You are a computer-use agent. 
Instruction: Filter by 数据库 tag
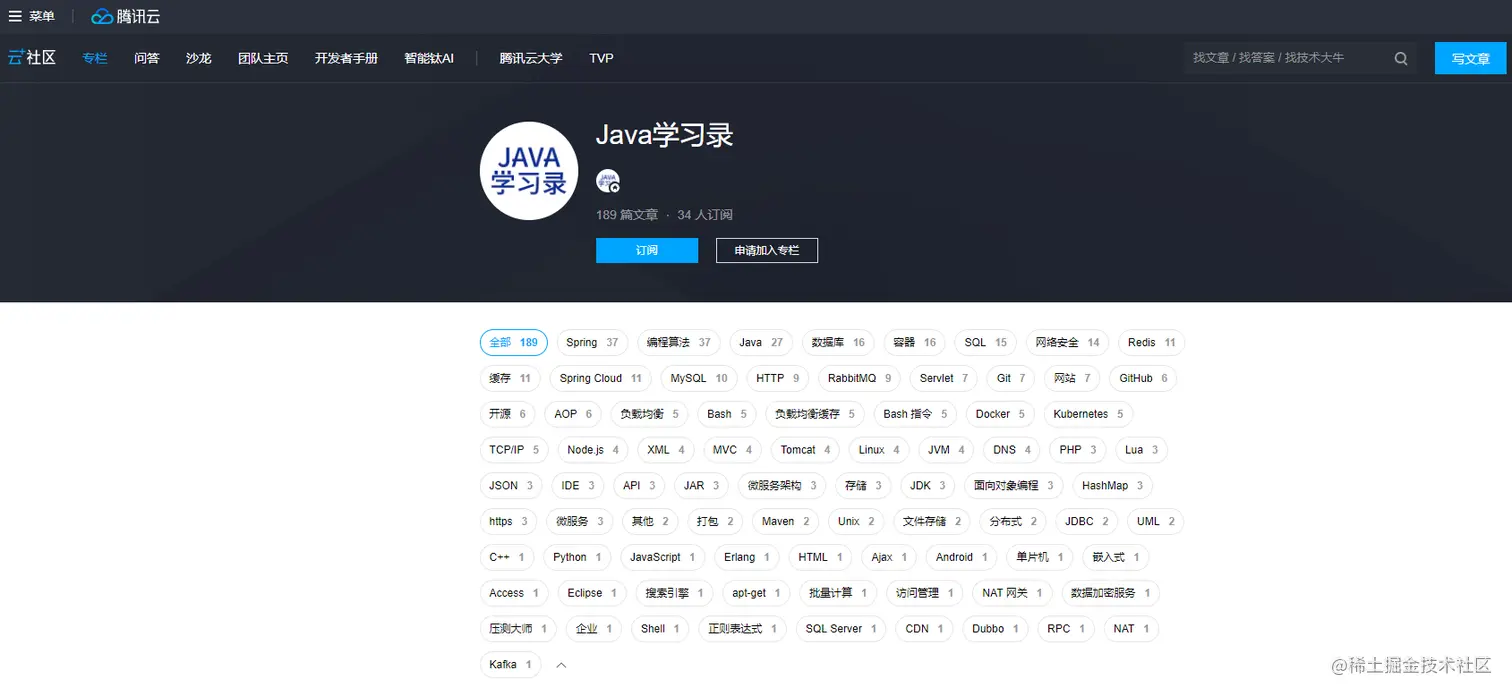tap(839, 342)
